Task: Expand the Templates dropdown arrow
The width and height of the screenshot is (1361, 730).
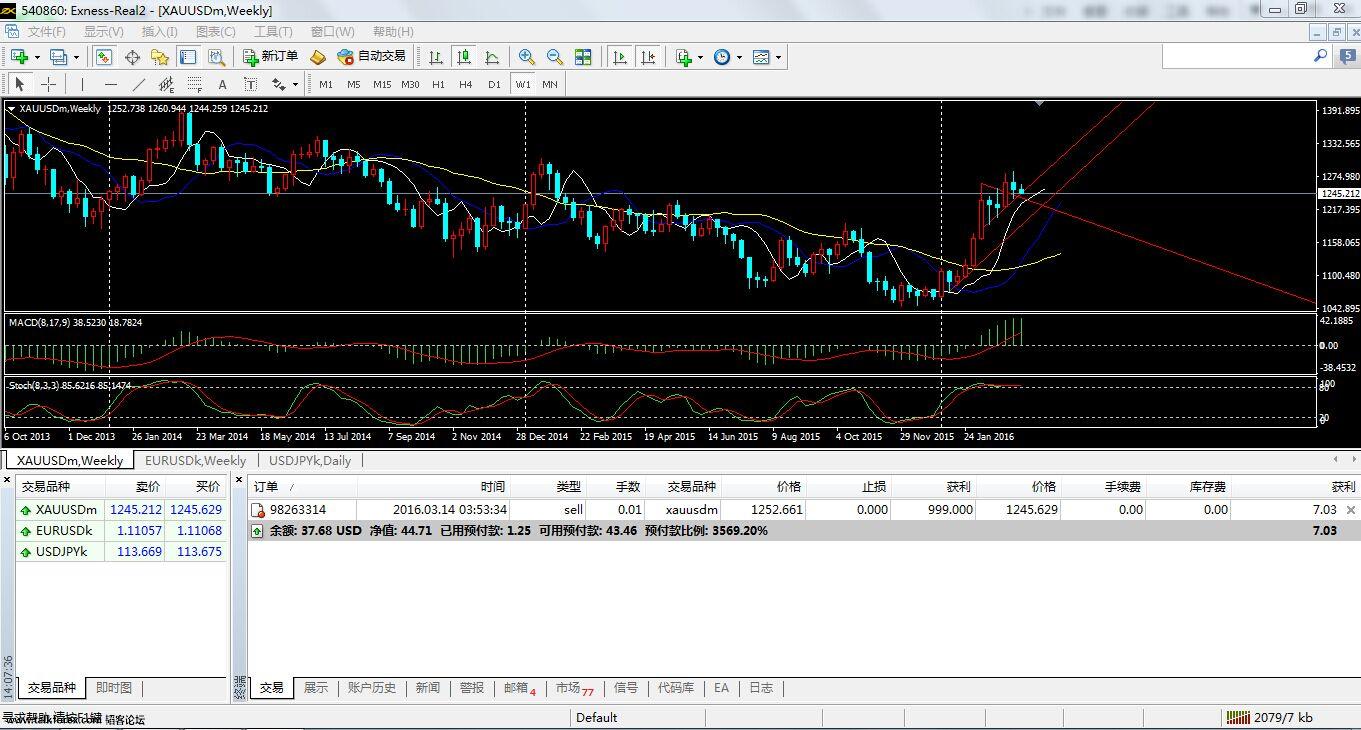Action: coord(778,57)
